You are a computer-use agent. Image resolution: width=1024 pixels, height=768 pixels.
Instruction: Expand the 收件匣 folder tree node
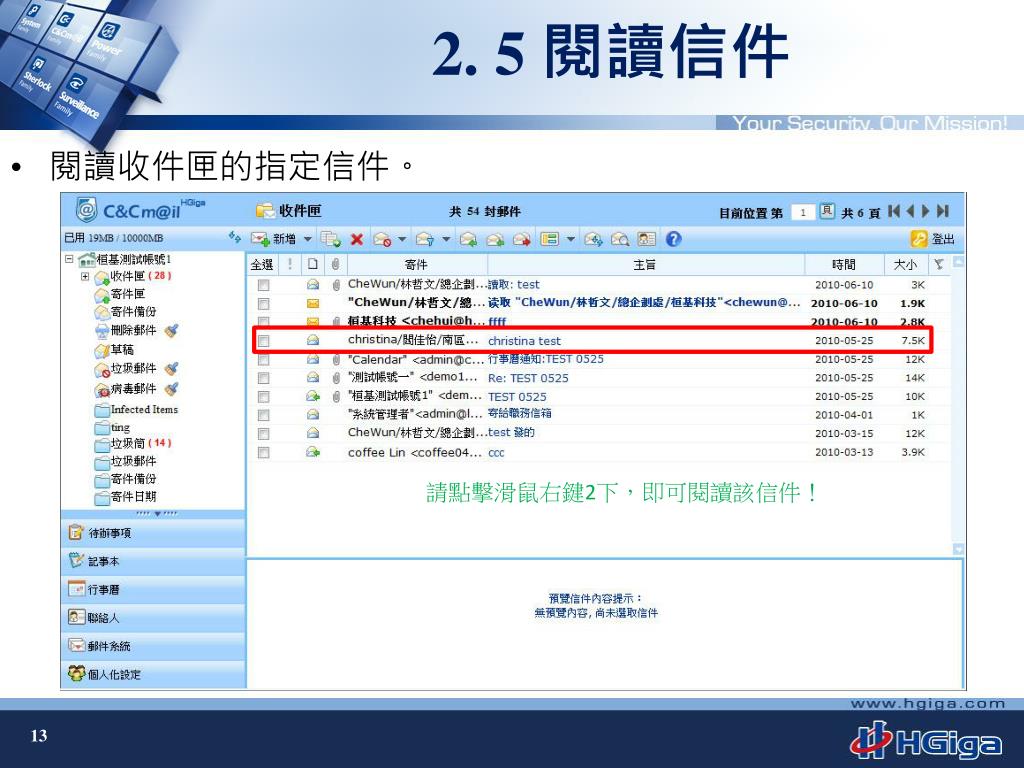[x=85, y=276]
